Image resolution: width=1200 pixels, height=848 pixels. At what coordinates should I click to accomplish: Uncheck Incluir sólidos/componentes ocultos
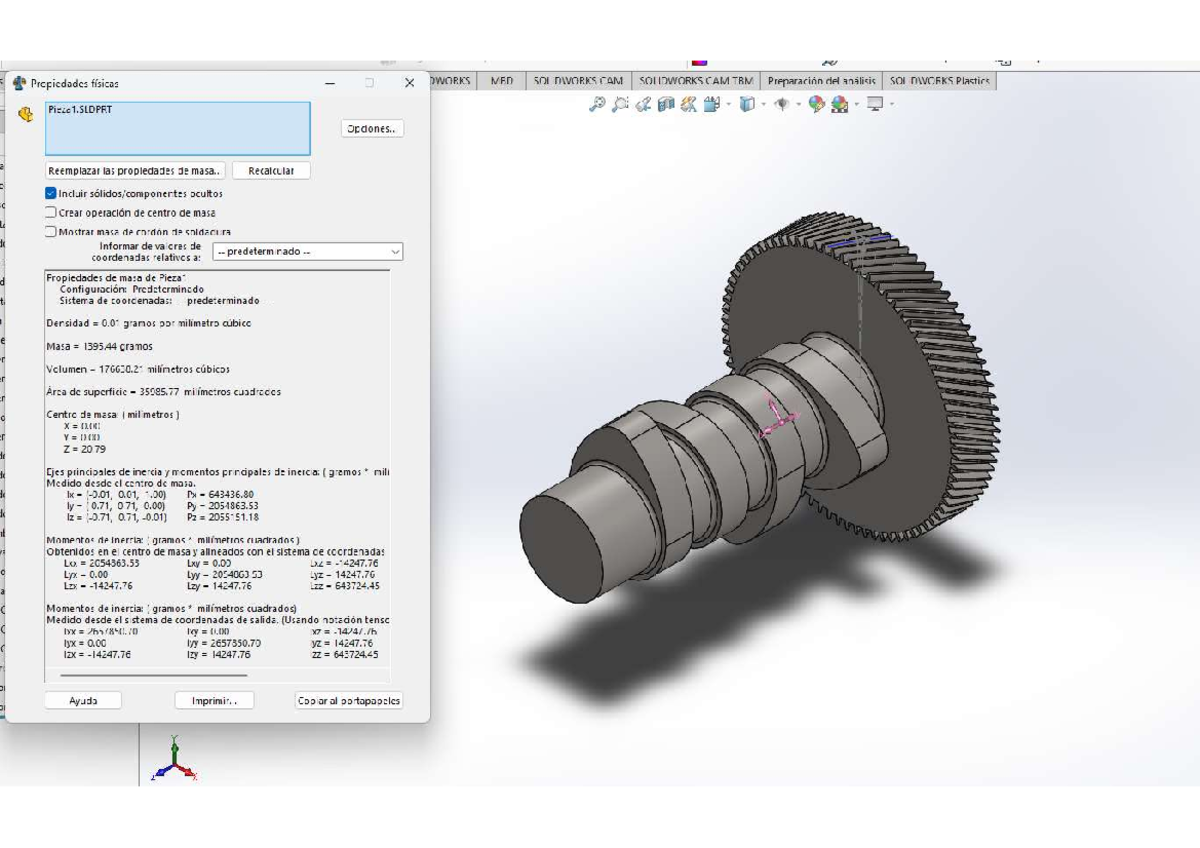click(48, 193)
